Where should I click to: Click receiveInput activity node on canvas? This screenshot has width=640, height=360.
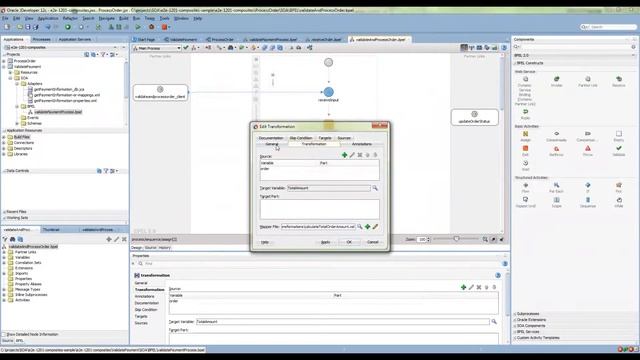point(329,92)
